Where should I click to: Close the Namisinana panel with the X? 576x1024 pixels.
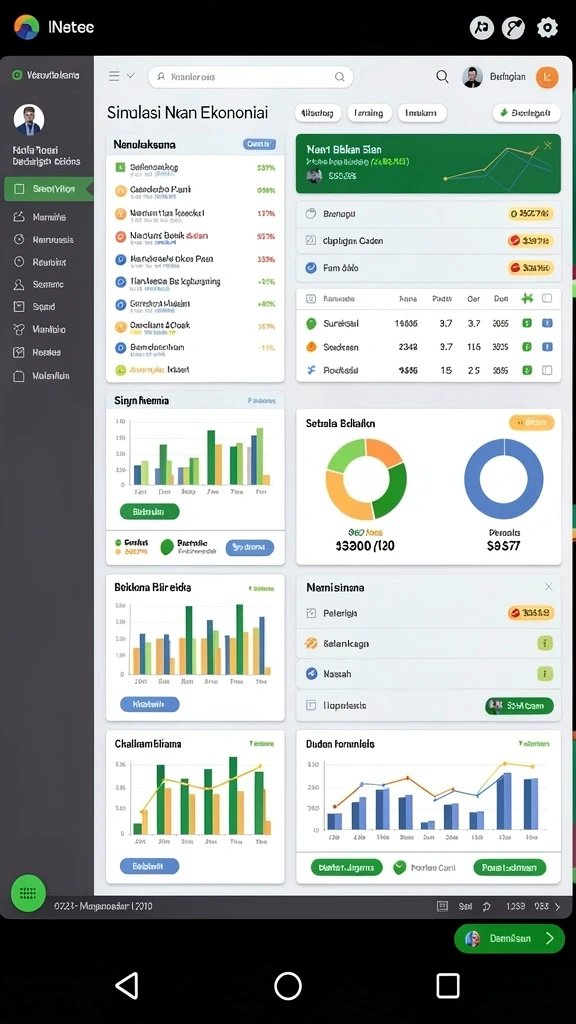[549, 587]
